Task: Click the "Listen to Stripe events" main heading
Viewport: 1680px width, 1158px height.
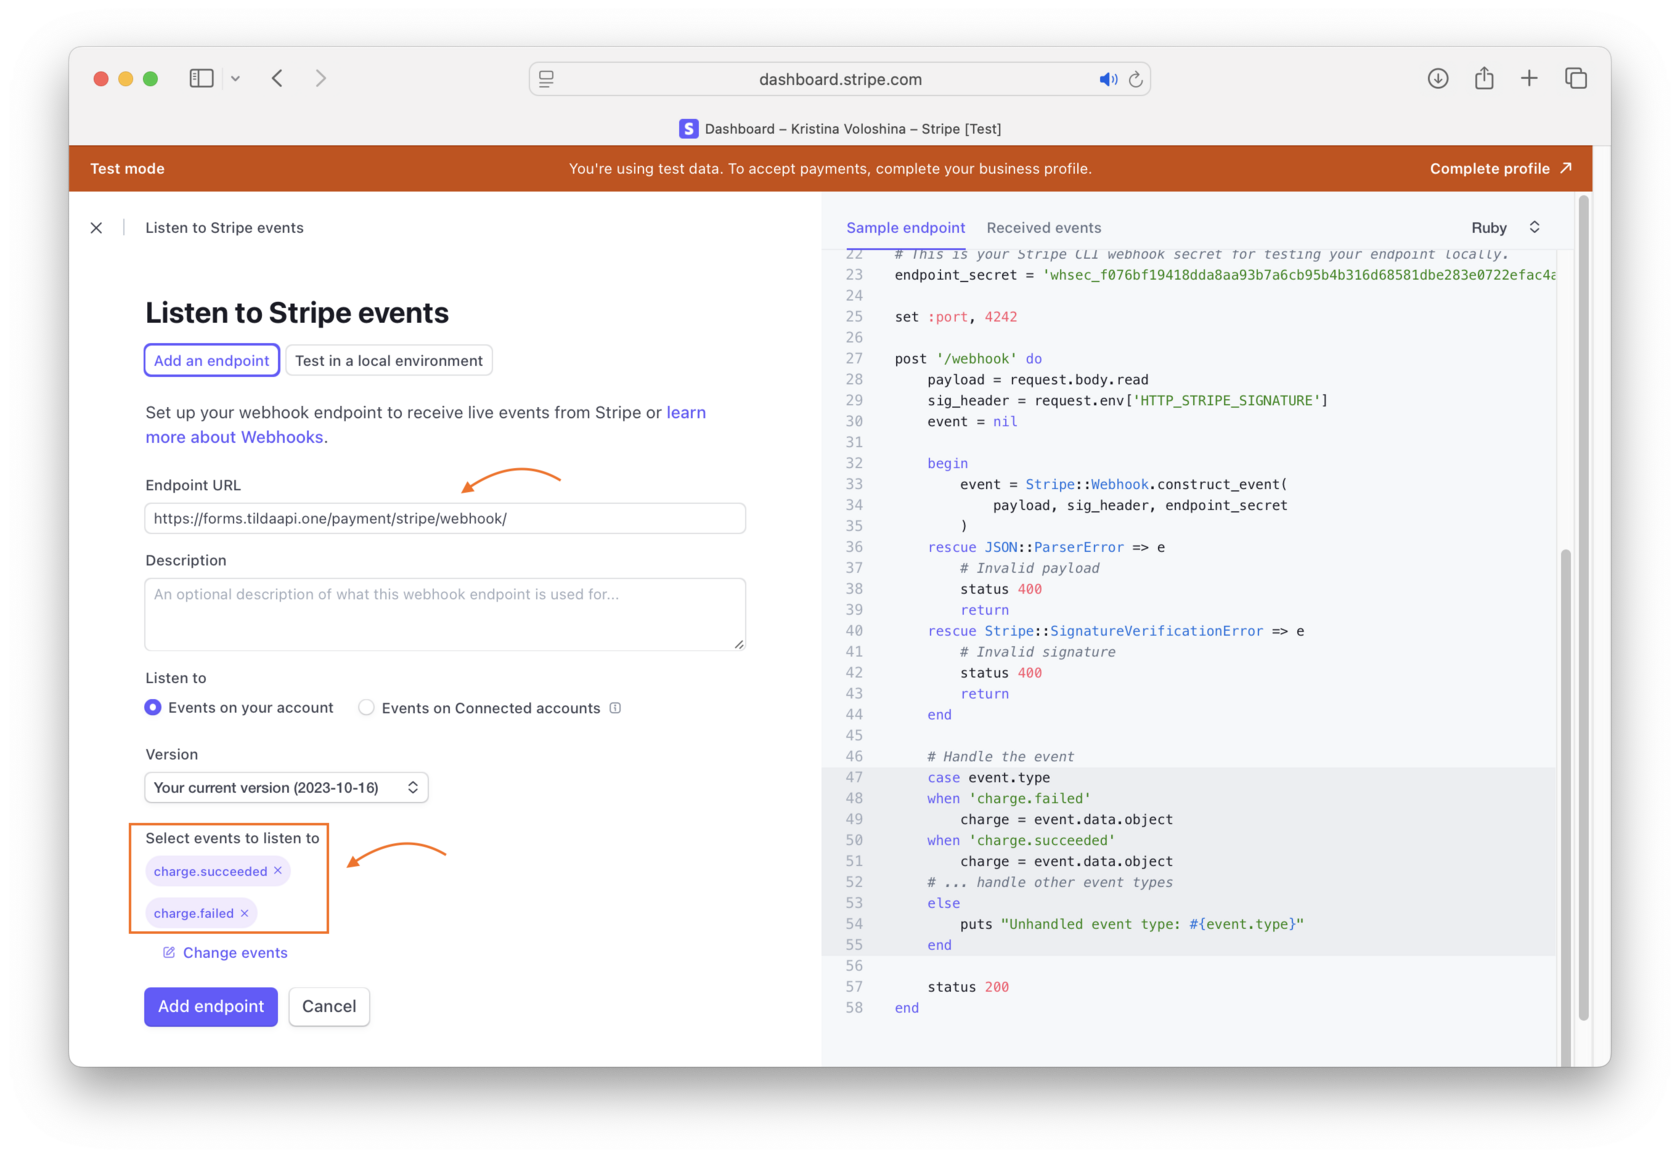Action: [297, 313]
